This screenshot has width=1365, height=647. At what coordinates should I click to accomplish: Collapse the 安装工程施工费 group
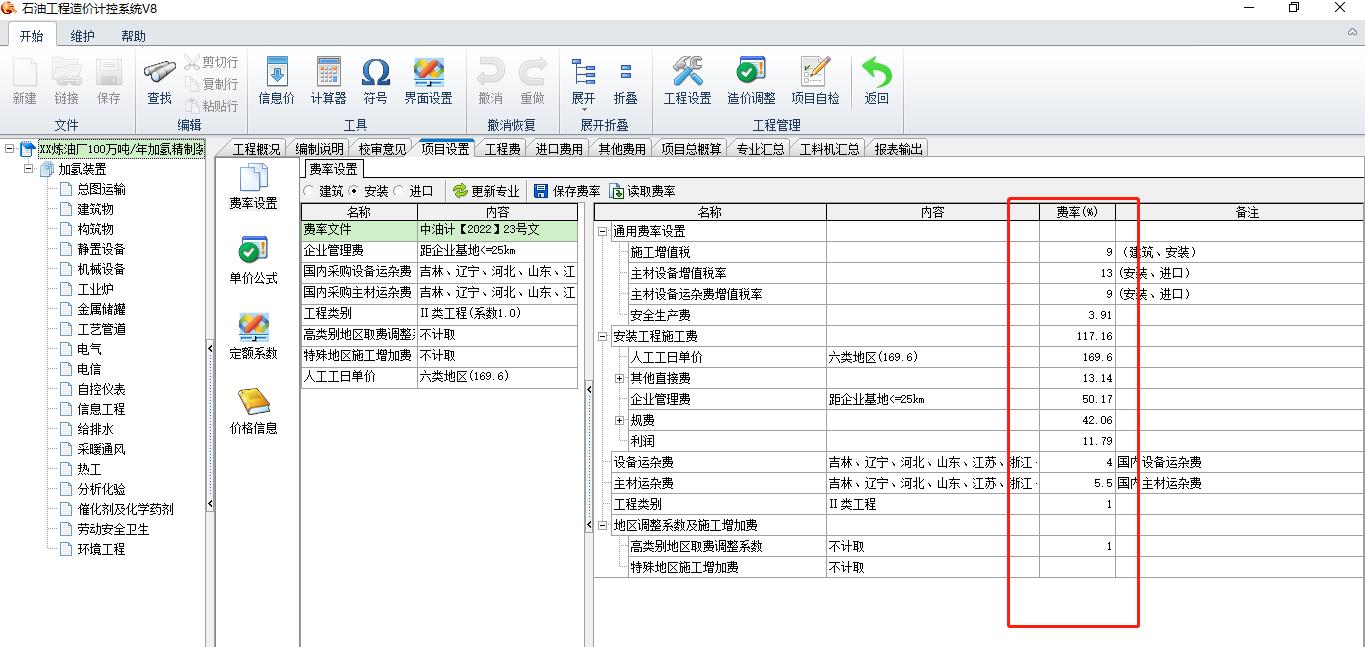[603, 337]
